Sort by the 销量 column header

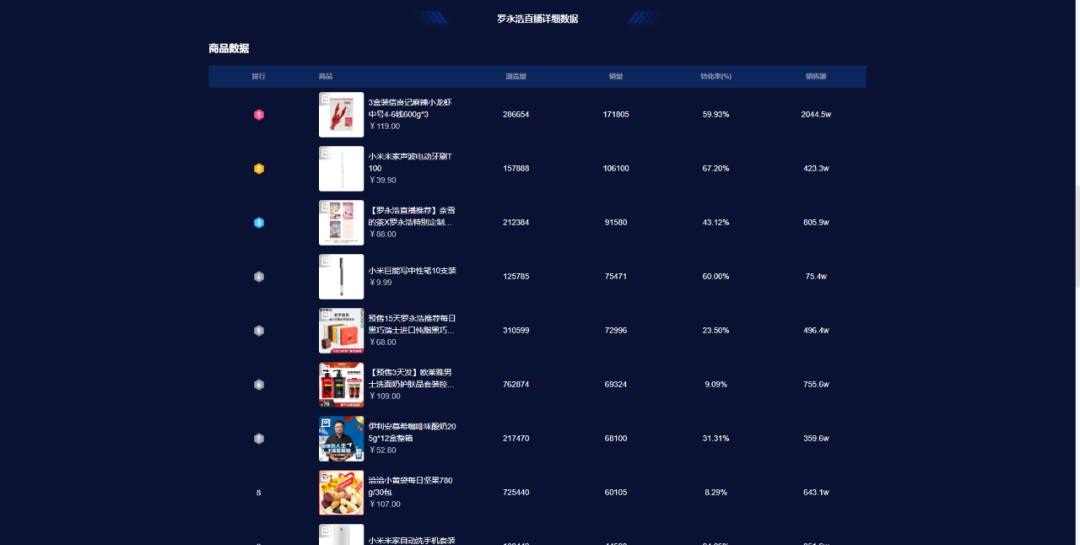point(616,76)
